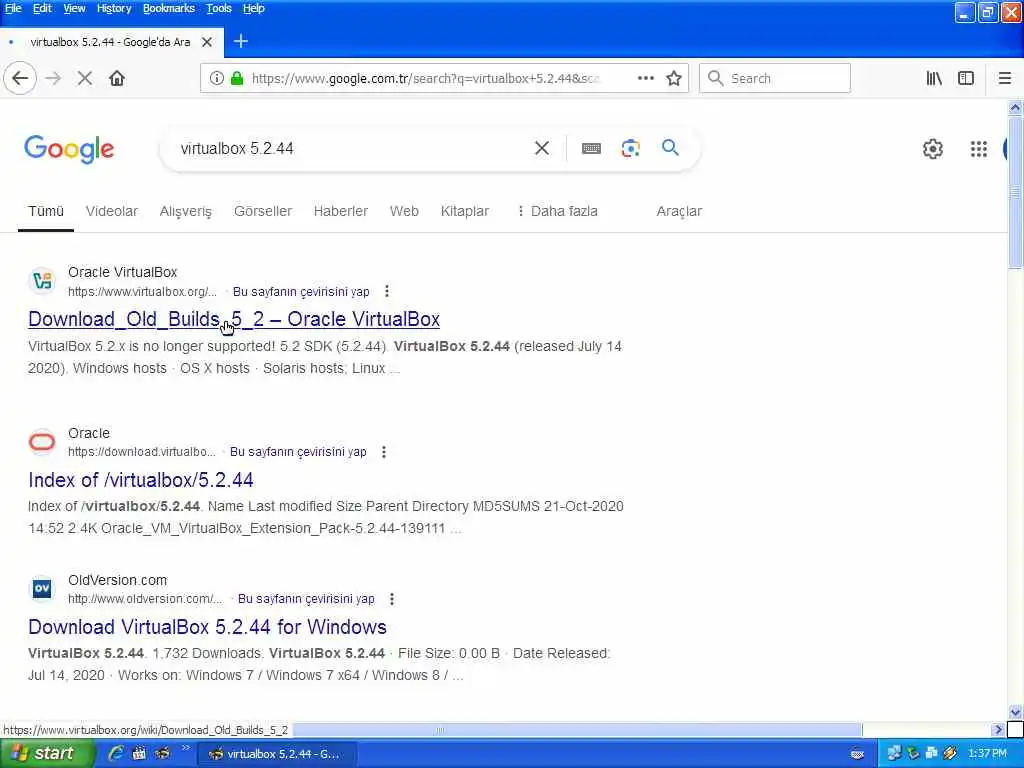Switch to Videolar tab

112,211
